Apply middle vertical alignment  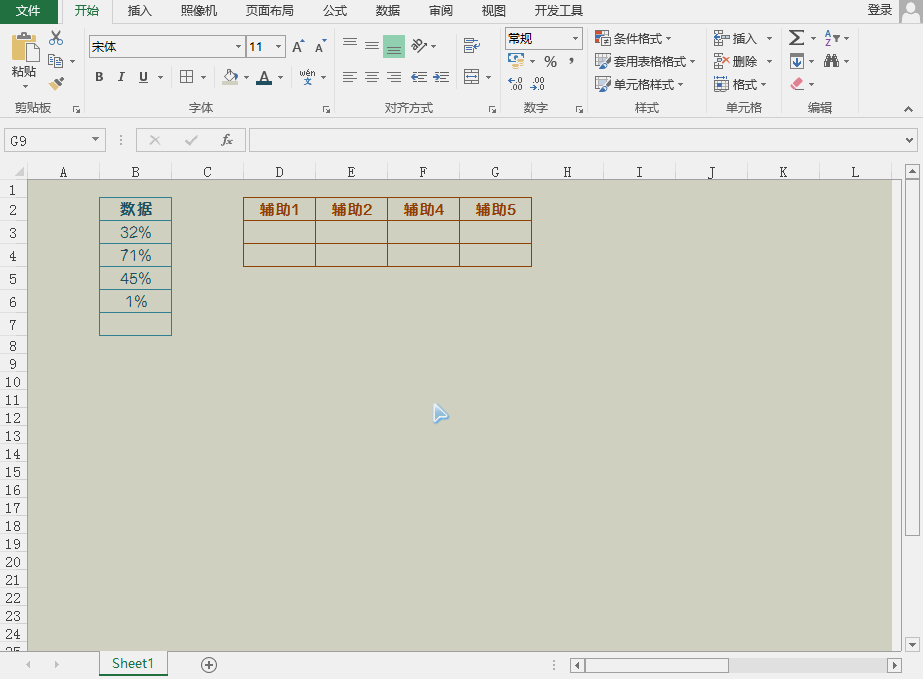tap(371, 45)
